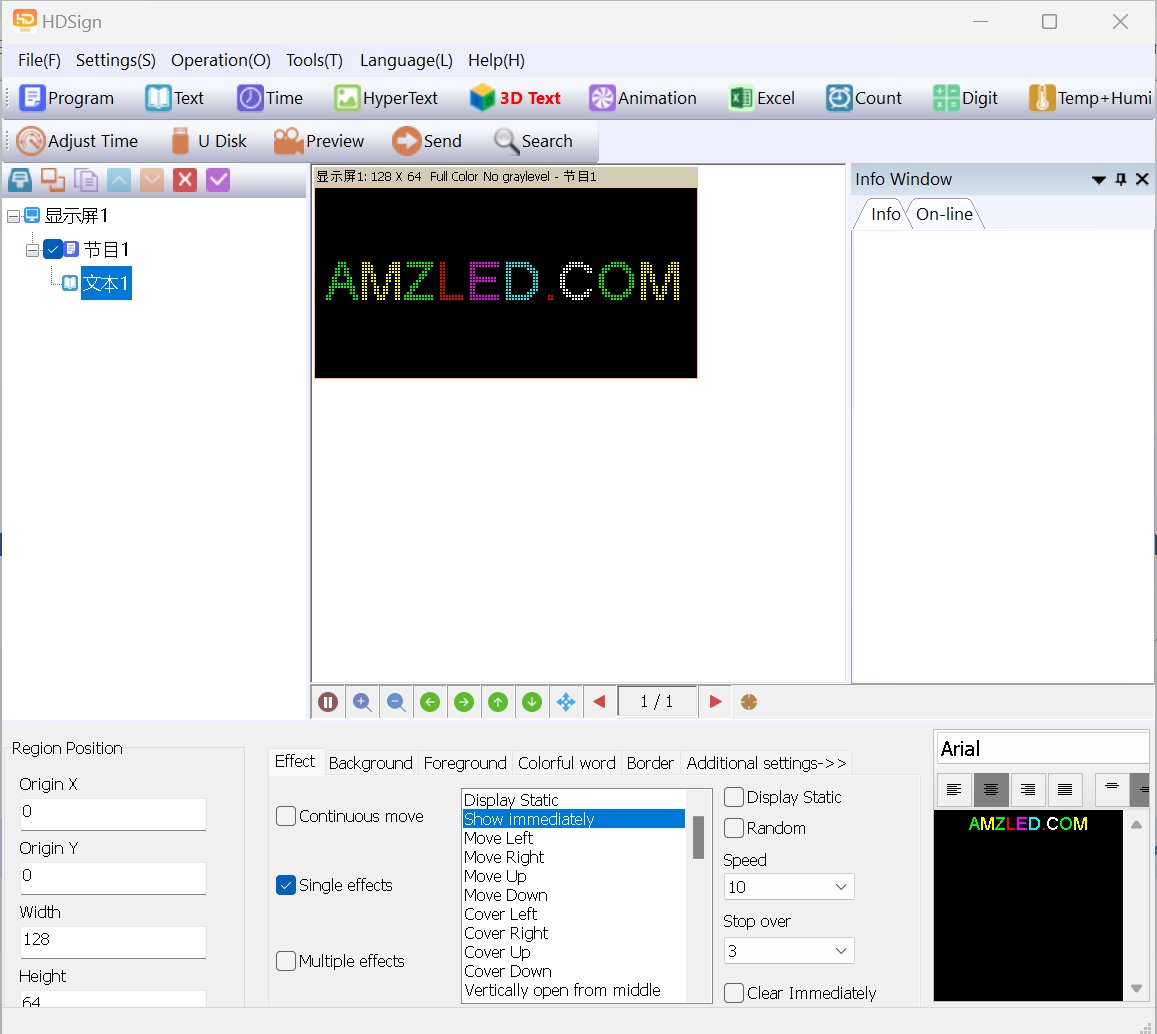
Task: Search for devices
Action: (x=533, y=141)
